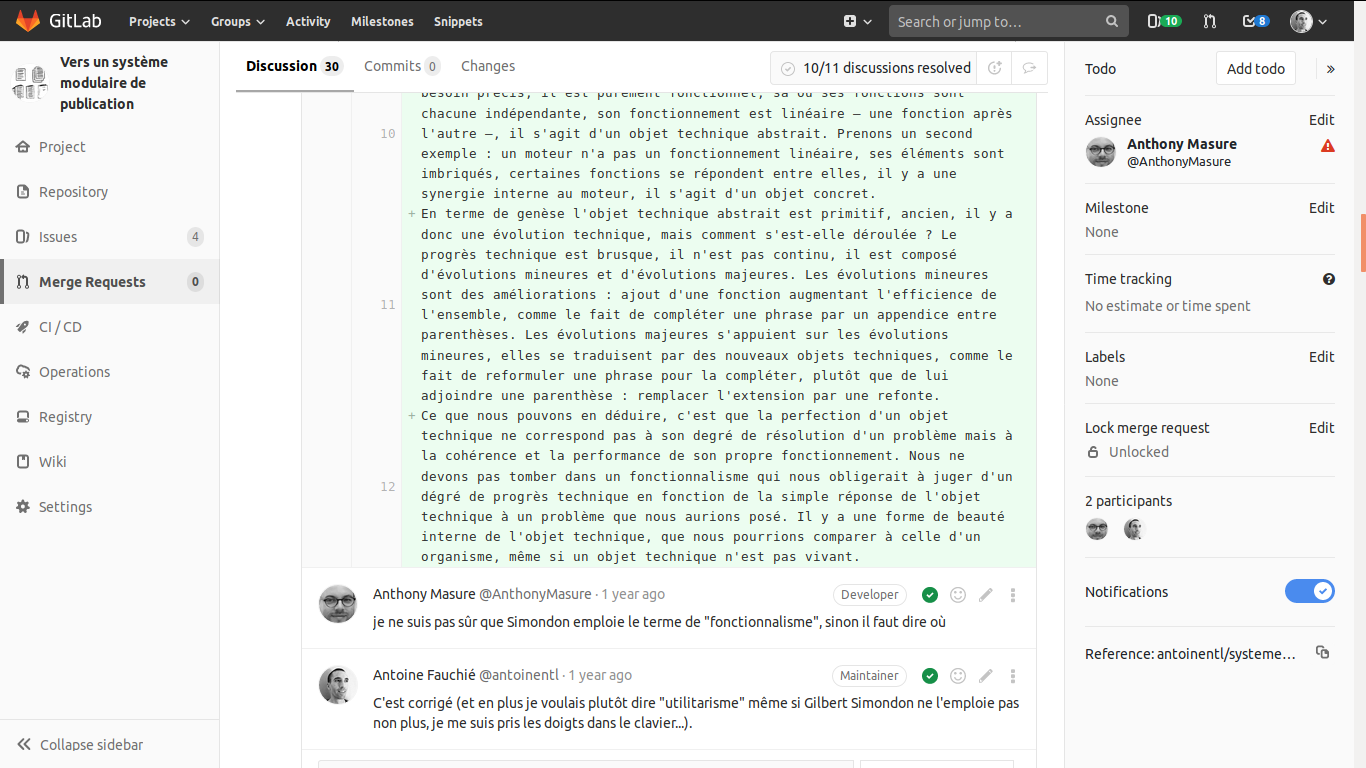
Task: Expand the Projects dropdown menu
Action: click(x=159, y=21)
